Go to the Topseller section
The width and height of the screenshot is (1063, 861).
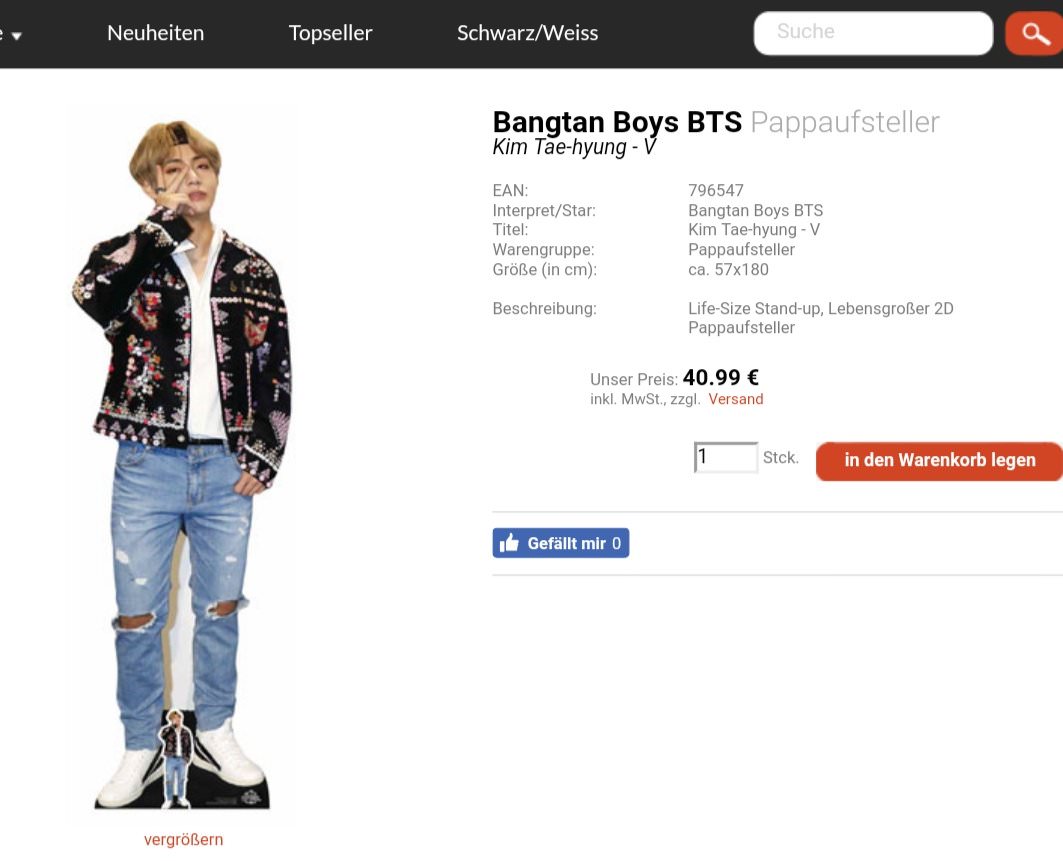pyautogui.click(x=330, y=33)
